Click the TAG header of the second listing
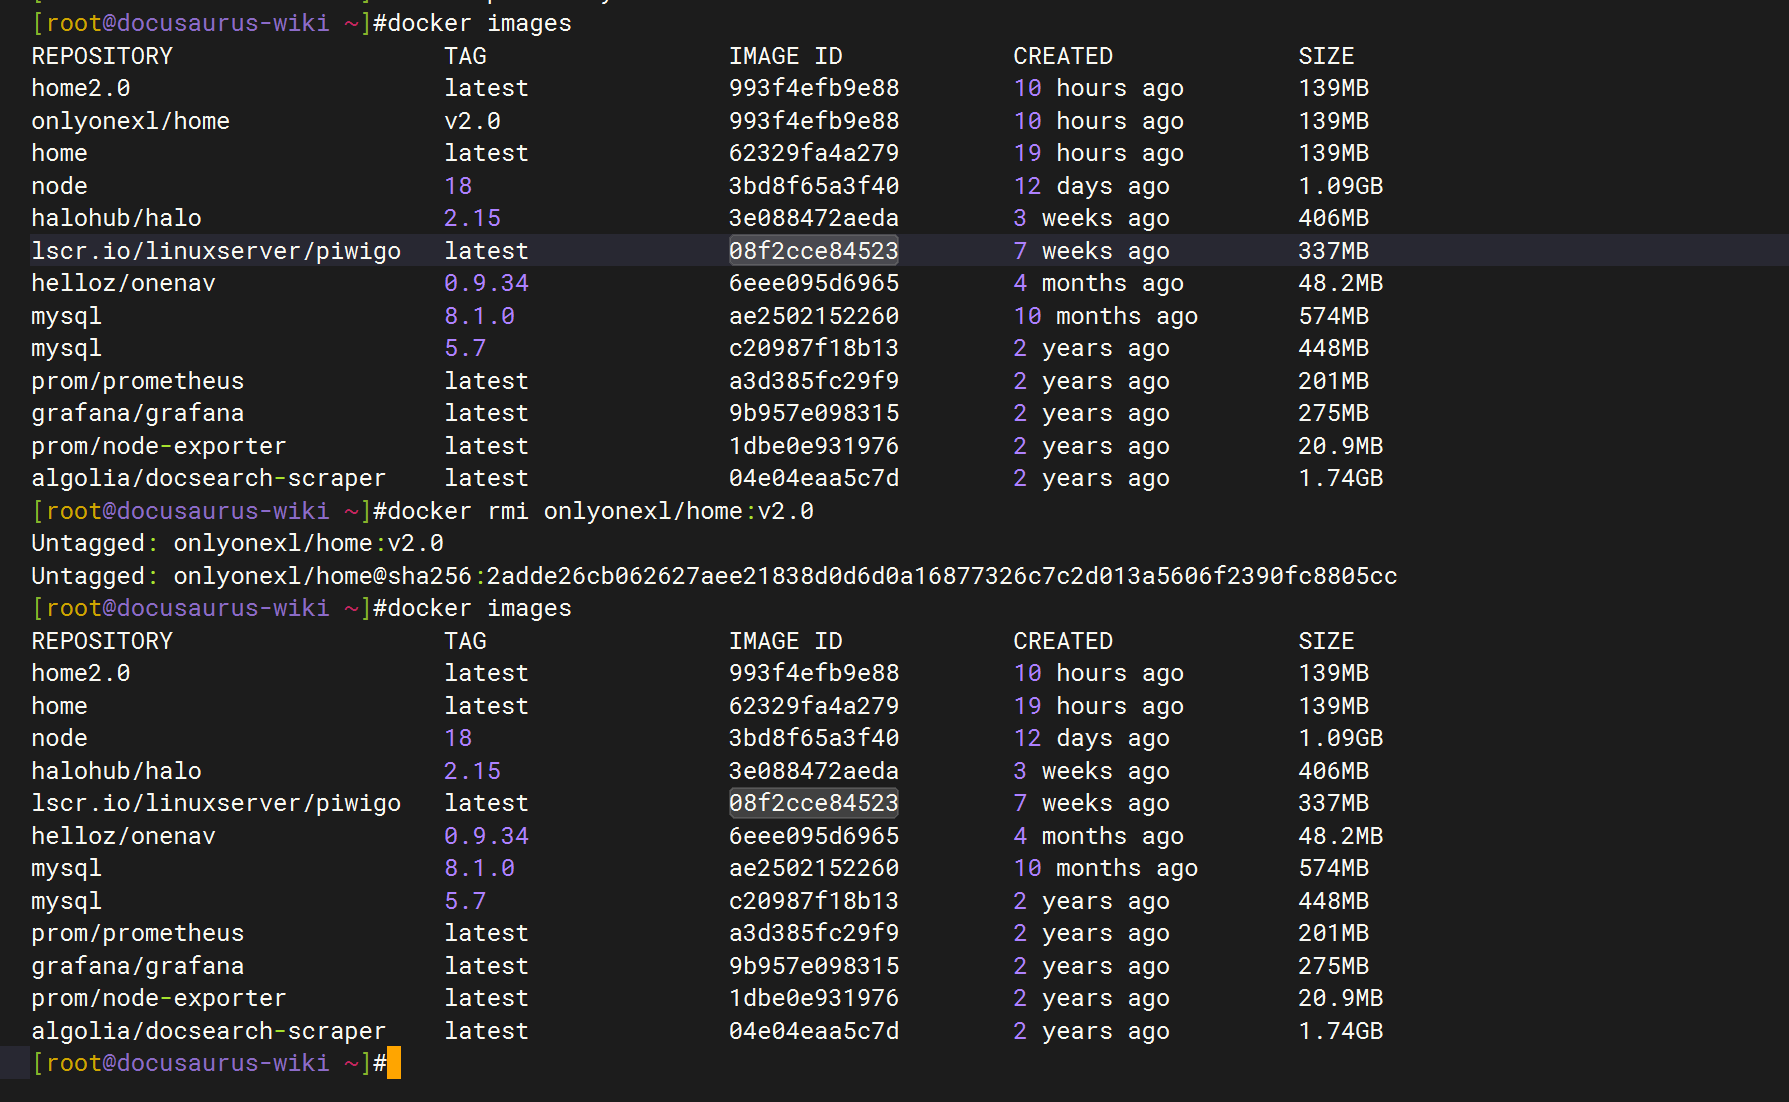 click(x=466, y=641)
